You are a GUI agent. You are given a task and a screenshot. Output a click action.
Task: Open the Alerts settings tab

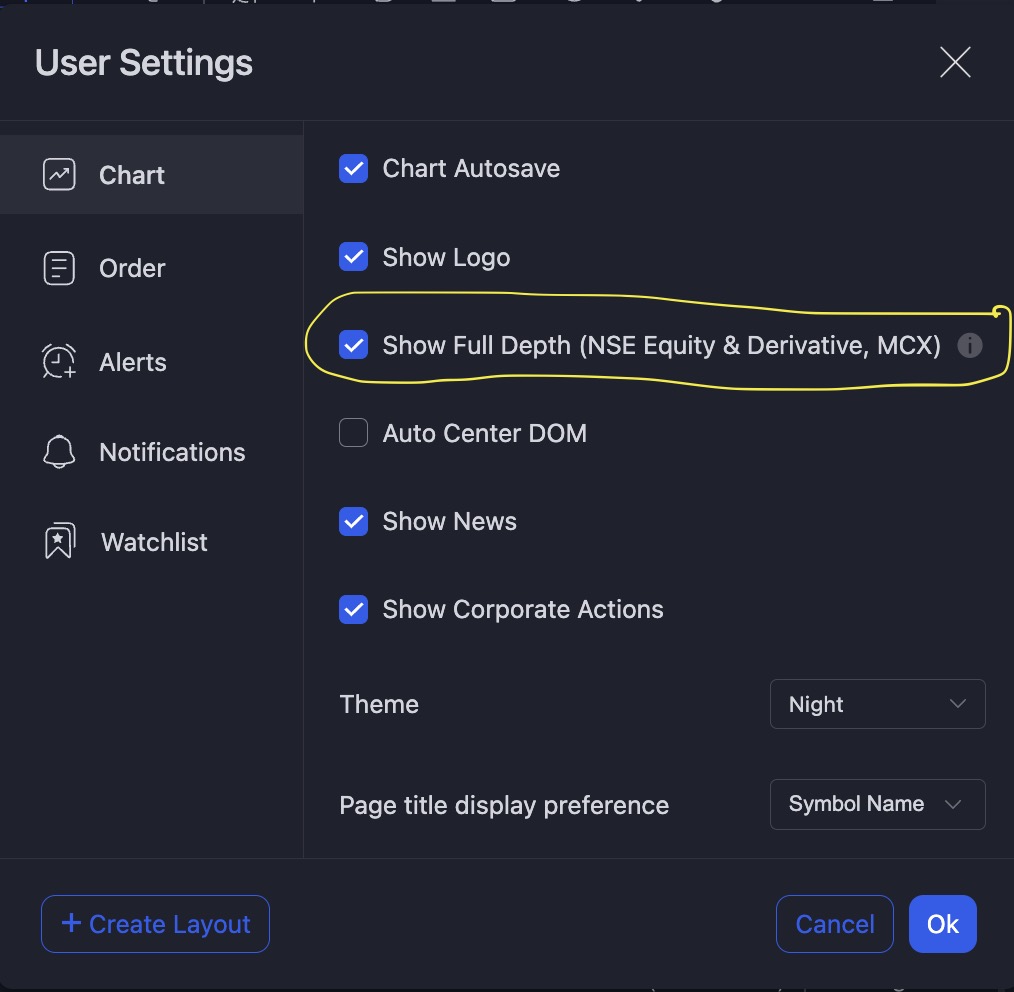132,362
